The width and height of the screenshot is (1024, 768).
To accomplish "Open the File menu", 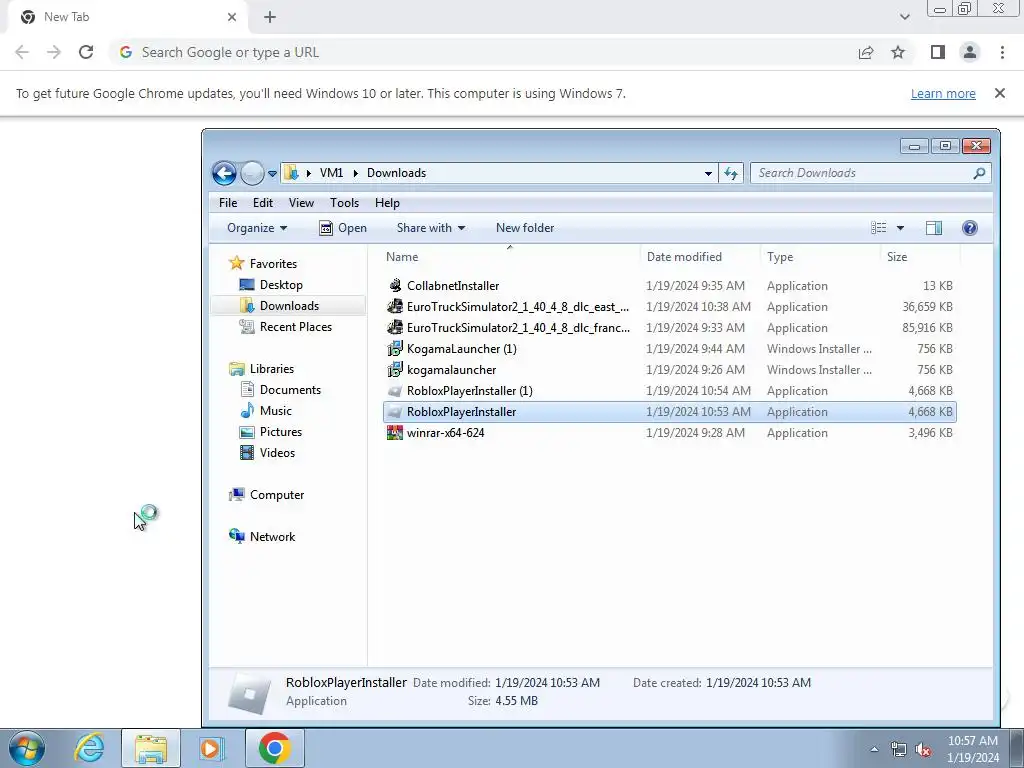I will point(228,203).
